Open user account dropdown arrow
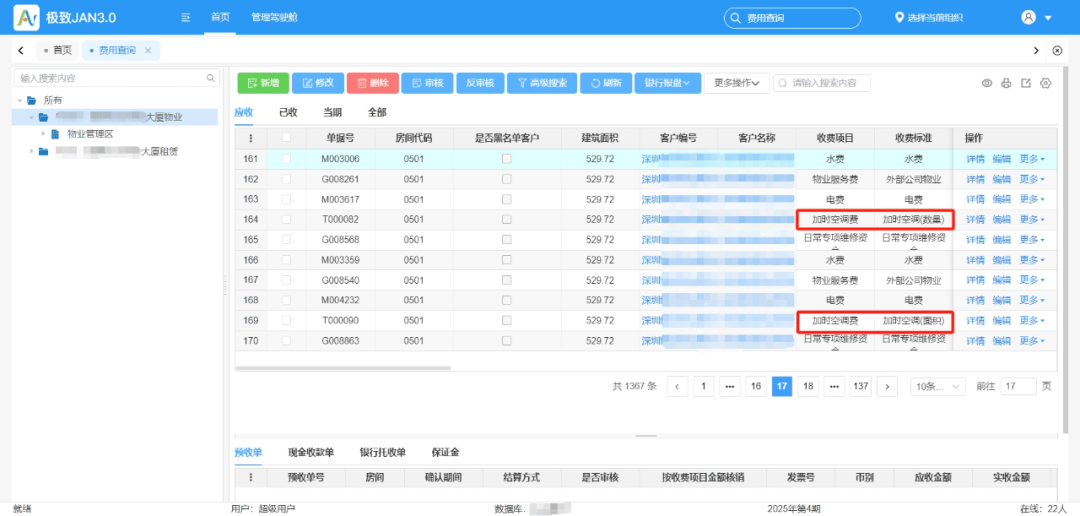This screenshot has height=516, width=1080. [1048, 18]
